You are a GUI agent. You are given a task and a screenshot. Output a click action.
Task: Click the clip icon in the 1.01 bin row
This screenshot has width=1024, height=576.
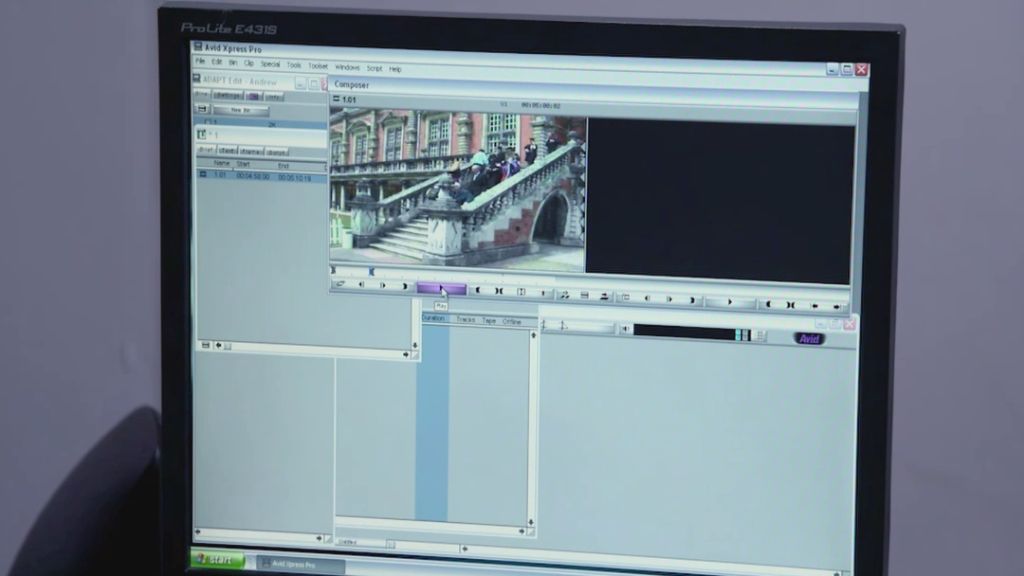[203, 174]
